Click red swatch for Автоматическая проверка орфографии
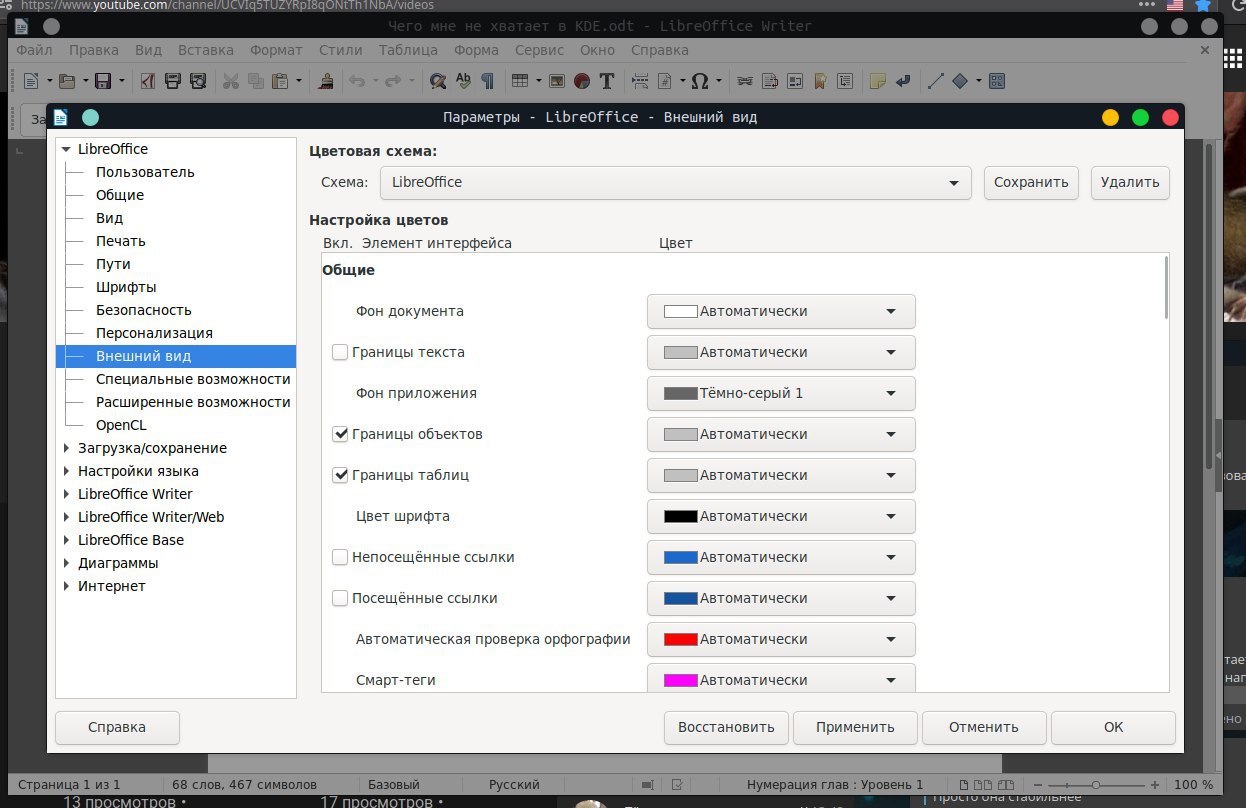Image resolution: width=1246 pixels, height=808 pixels. point(680,639)
